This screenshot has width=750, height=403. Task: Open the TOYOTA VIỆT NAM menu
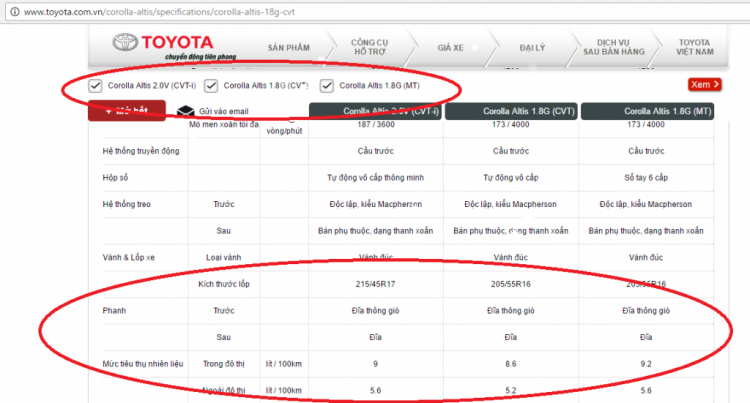click(695, 47)
